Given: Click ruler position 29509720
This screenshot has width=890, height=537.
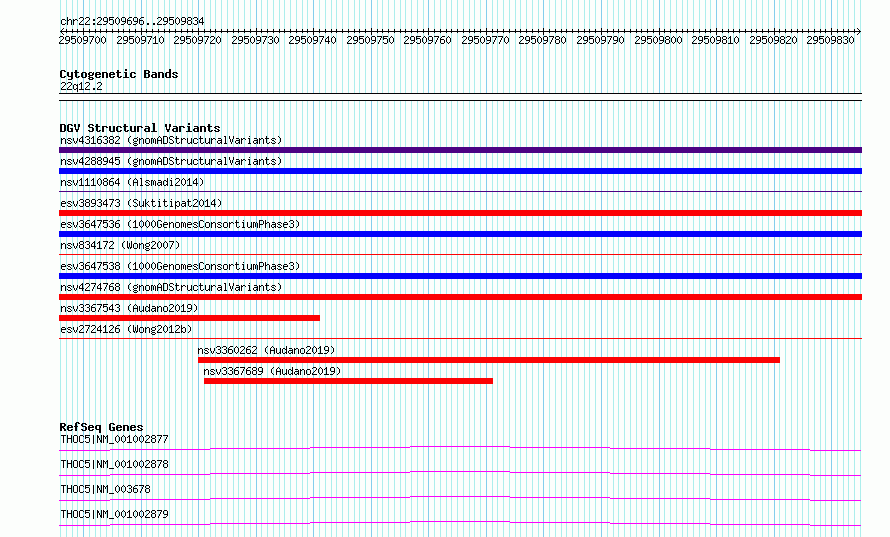Looking at the screenshot, I should coord(198,40).
